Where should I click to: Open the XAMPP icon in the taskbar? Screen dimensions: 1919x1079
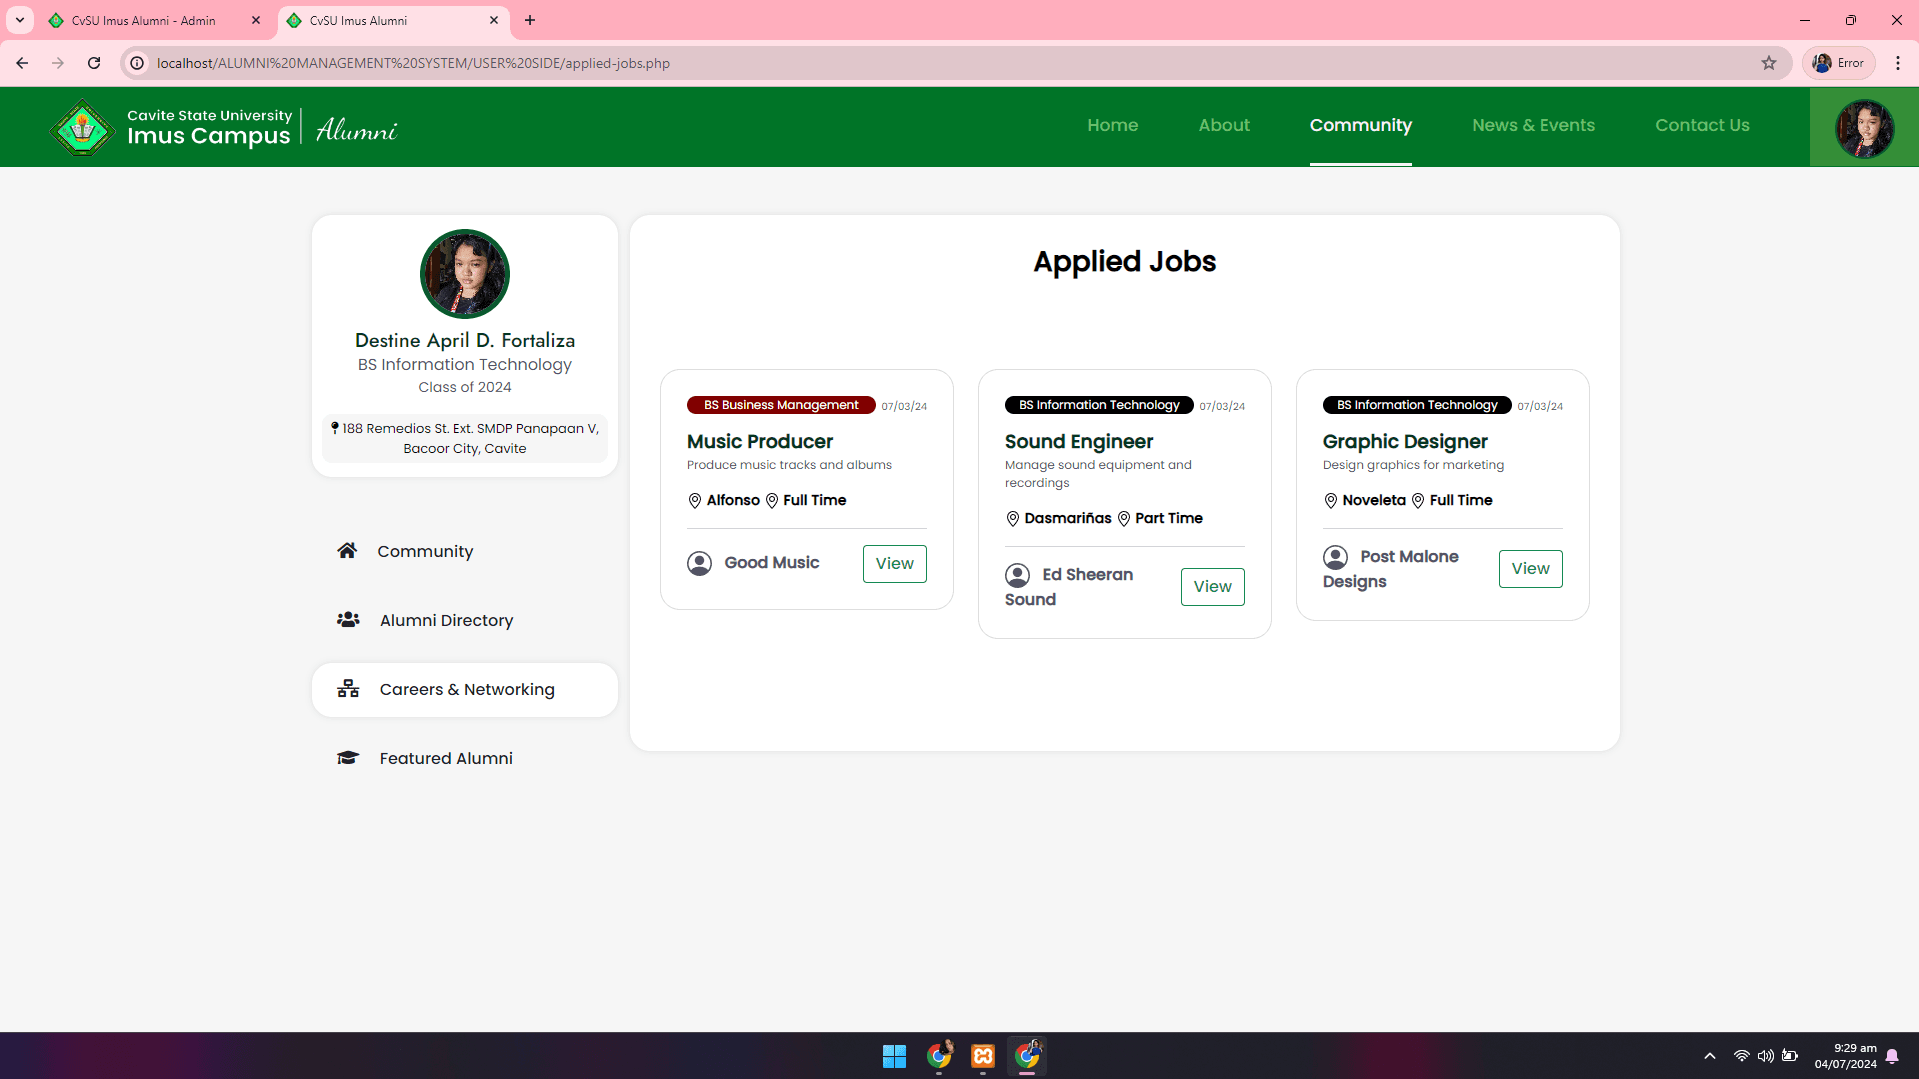click(x=982, y=1056)
